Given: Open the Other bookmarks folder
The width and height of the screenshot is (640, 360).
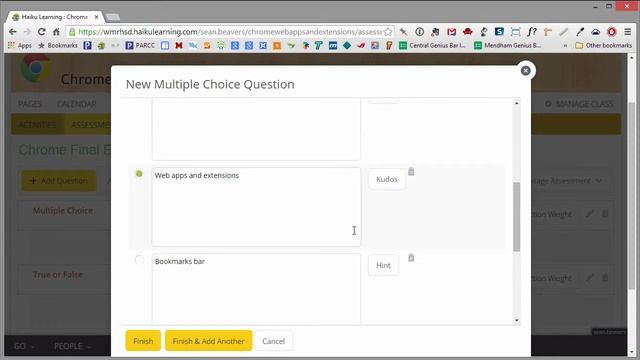Looking at the screenshot, I should (x=603, y=45).
